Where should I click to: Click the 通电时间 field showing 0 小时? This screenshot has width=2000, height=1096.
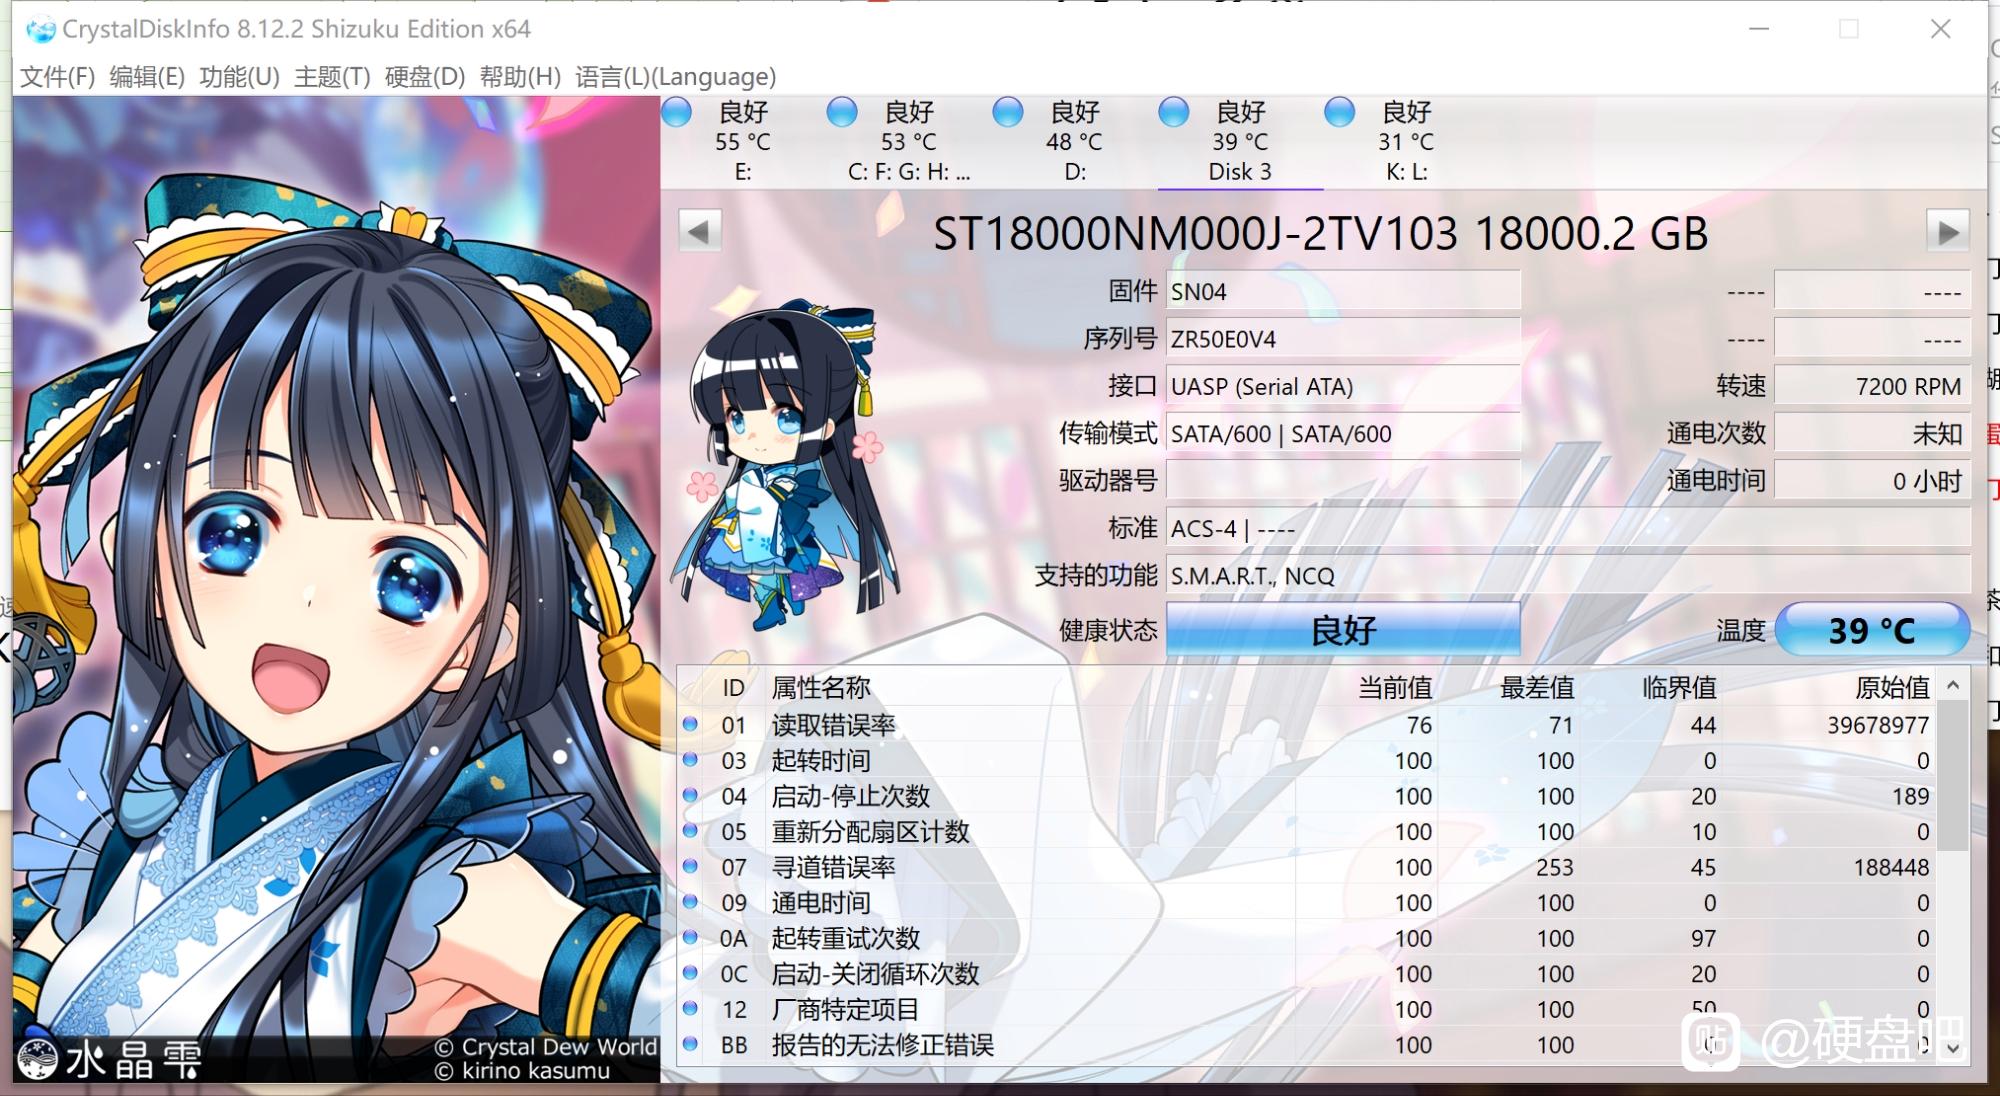click(x=1872, y=481)
